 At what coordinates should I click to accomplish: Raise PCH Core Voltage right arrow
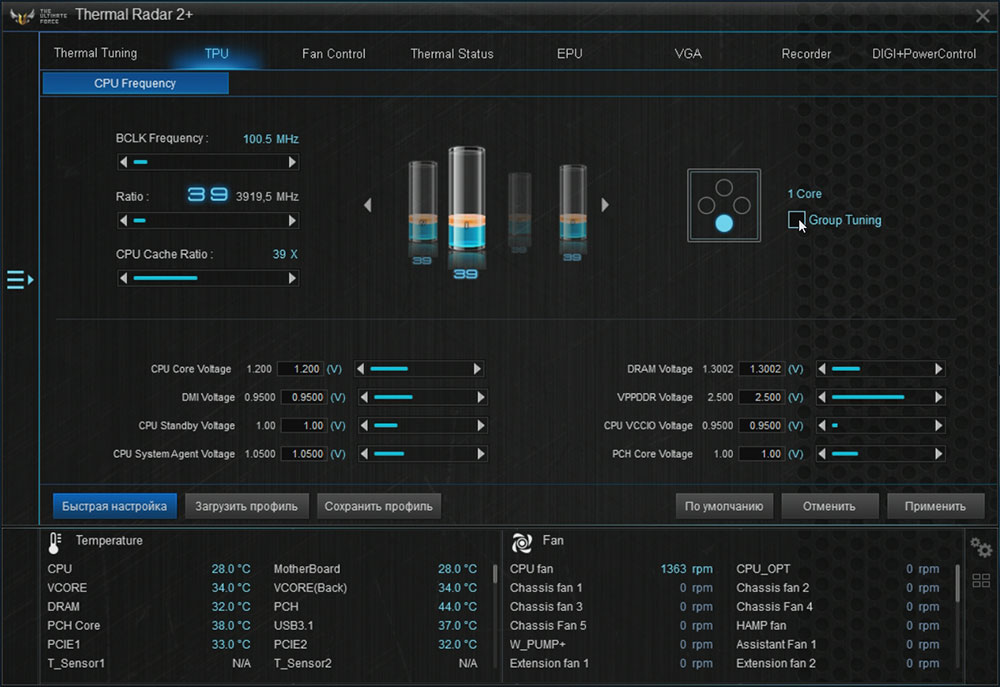click(x=938, y=454)
